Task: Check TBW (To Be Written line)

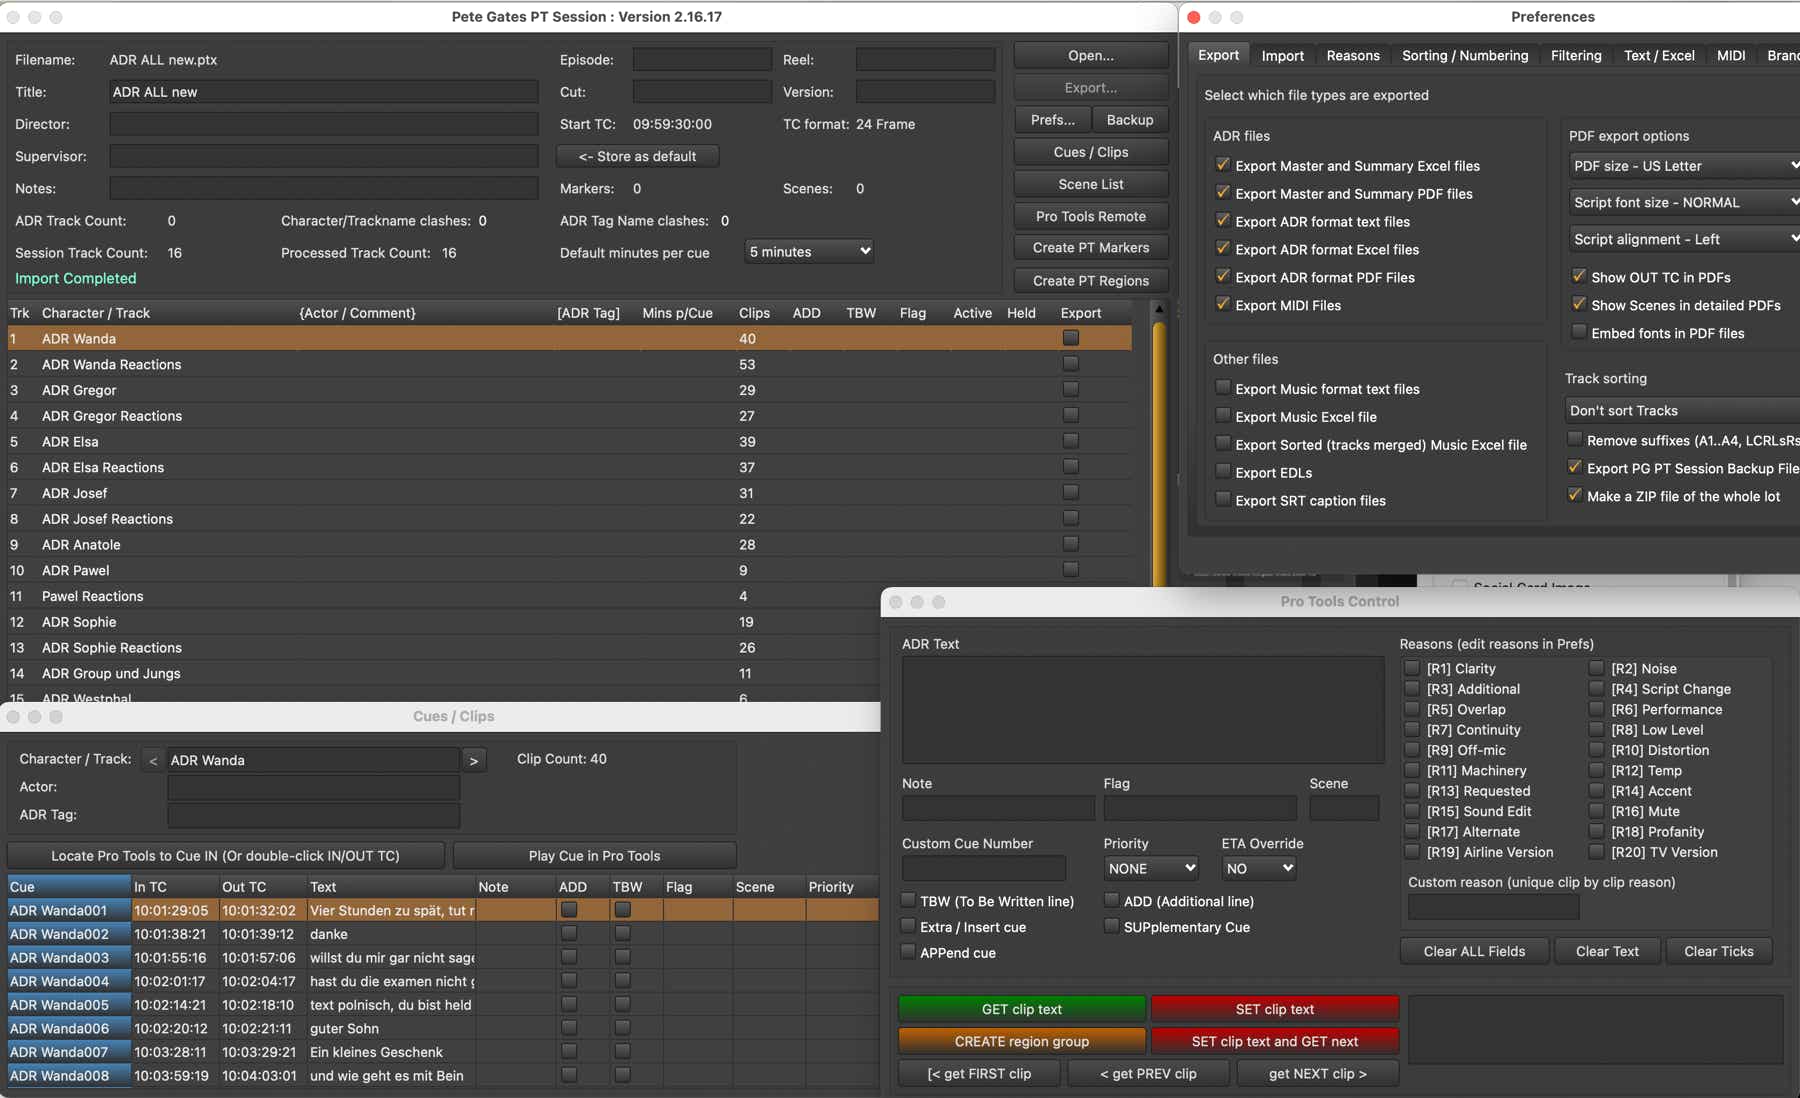Action: [x=908, y=901]
